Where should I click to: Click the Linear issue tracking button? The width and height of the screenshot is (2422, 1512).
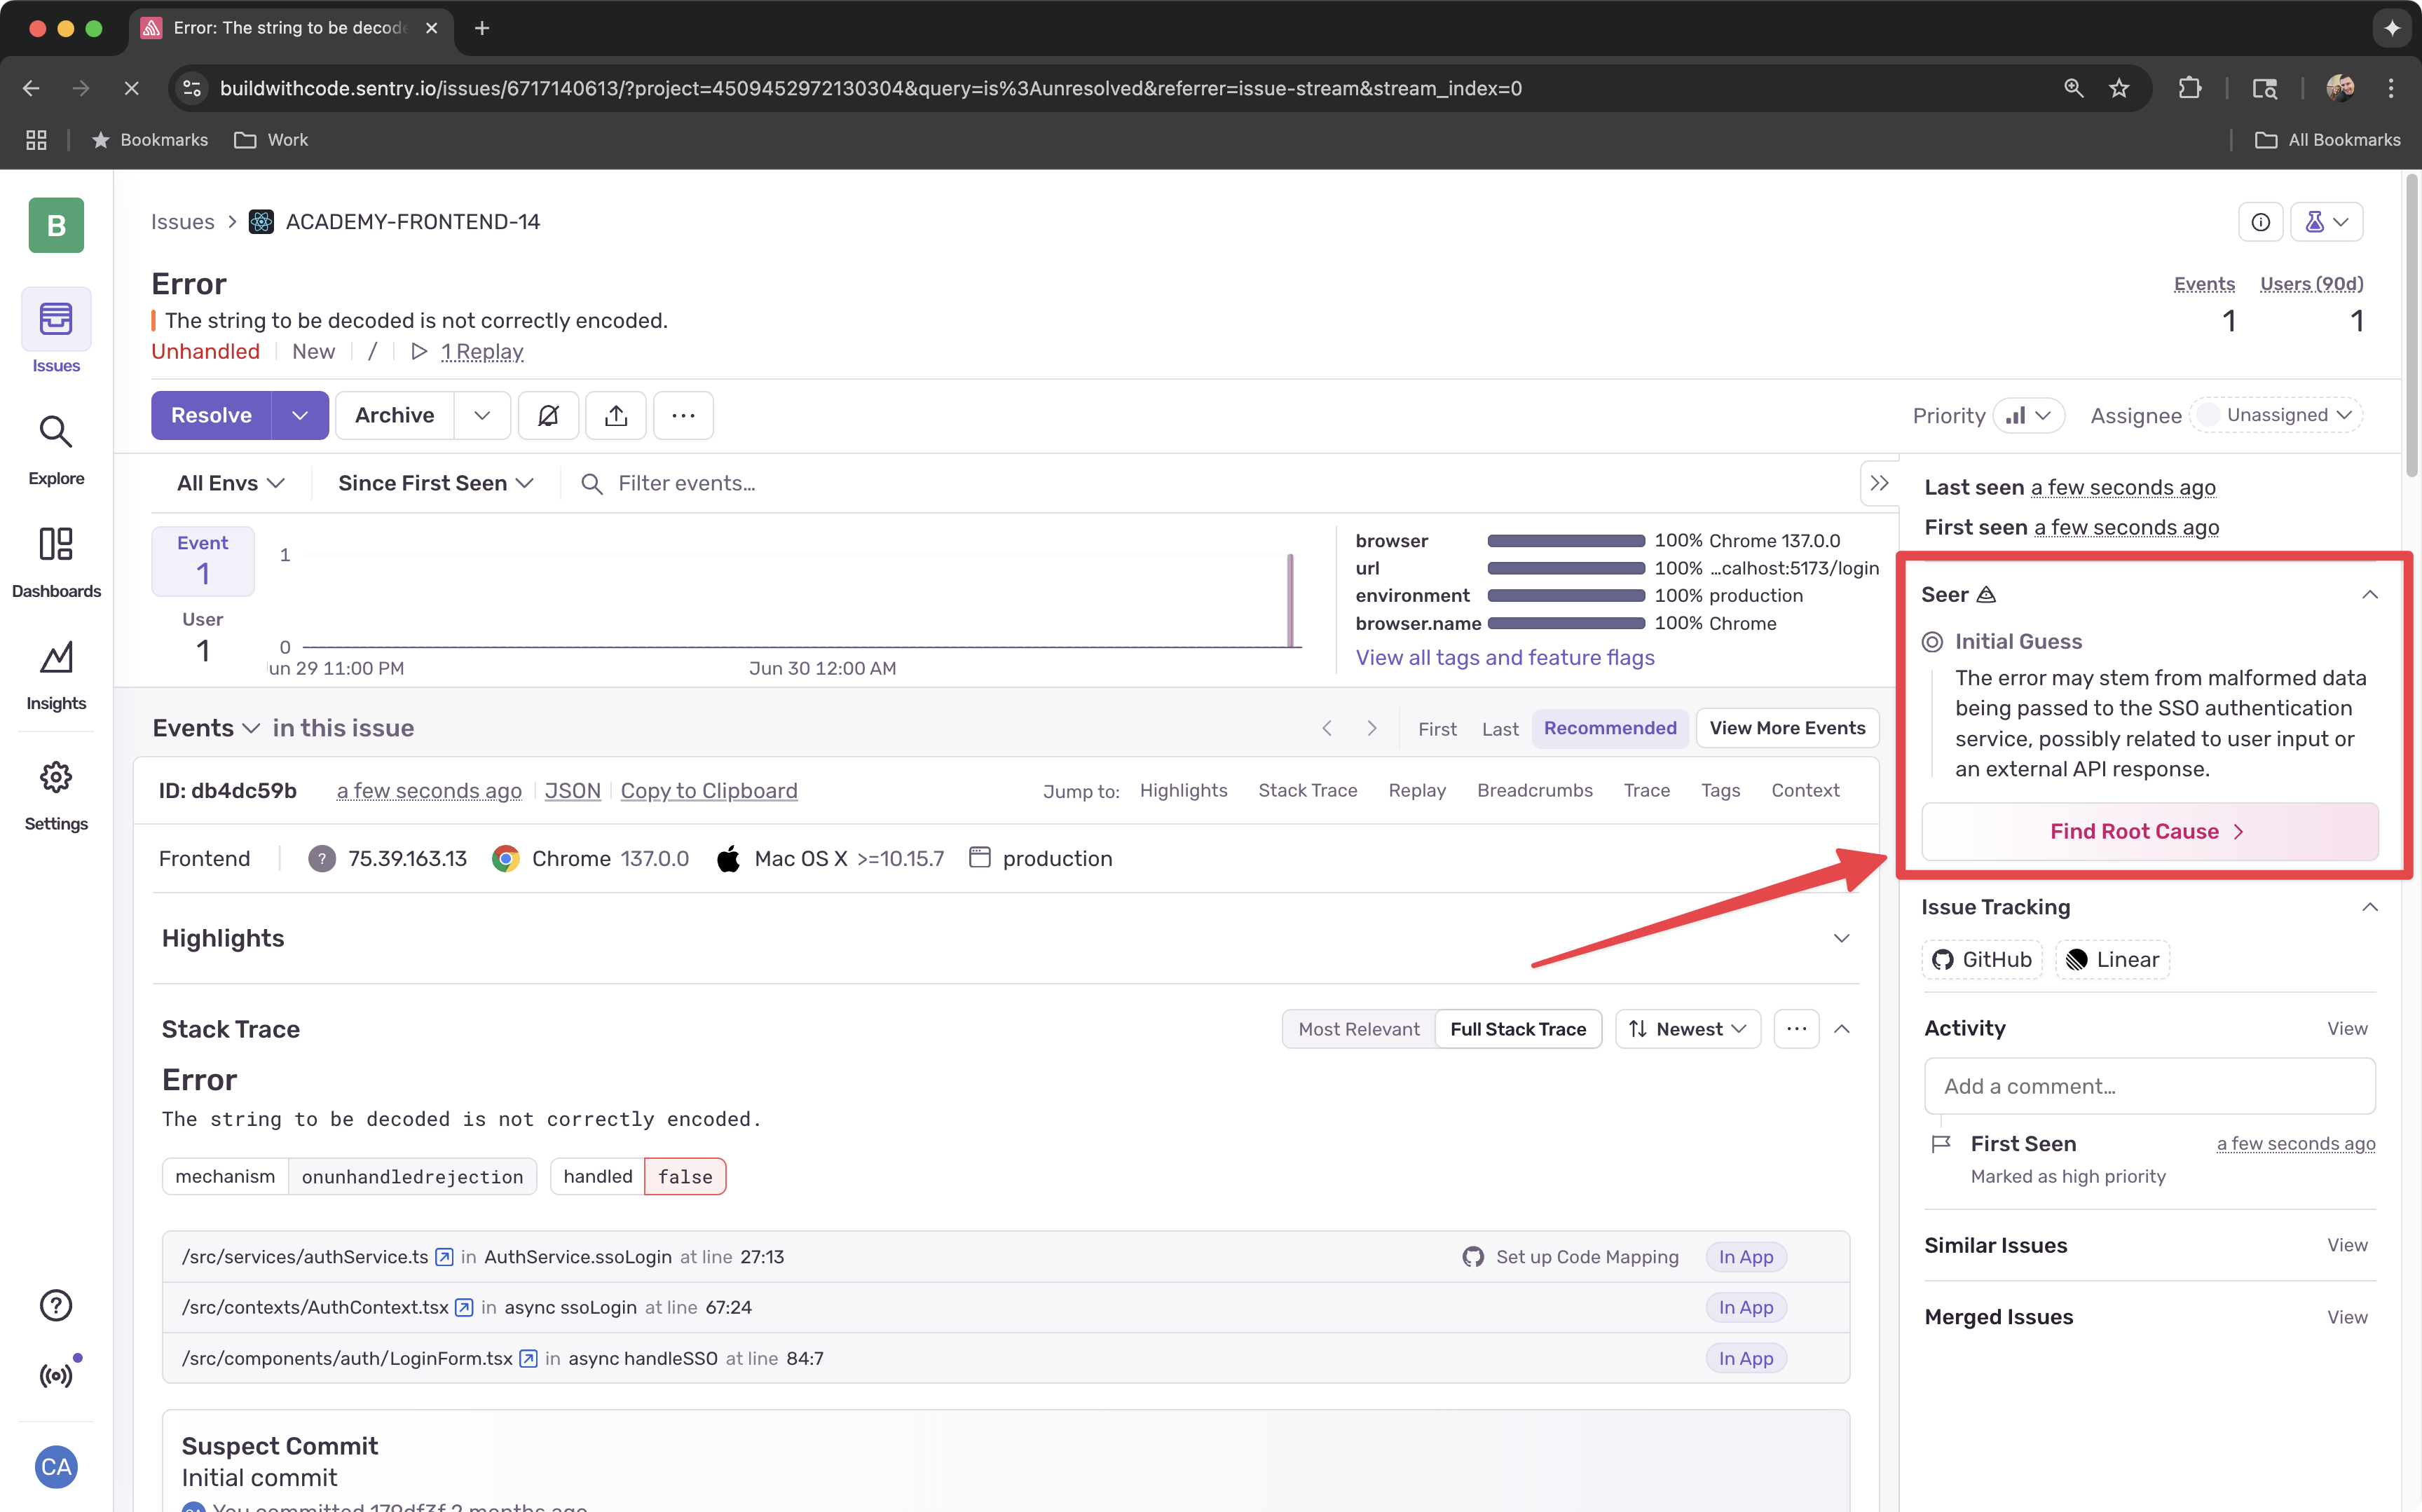2112,959
